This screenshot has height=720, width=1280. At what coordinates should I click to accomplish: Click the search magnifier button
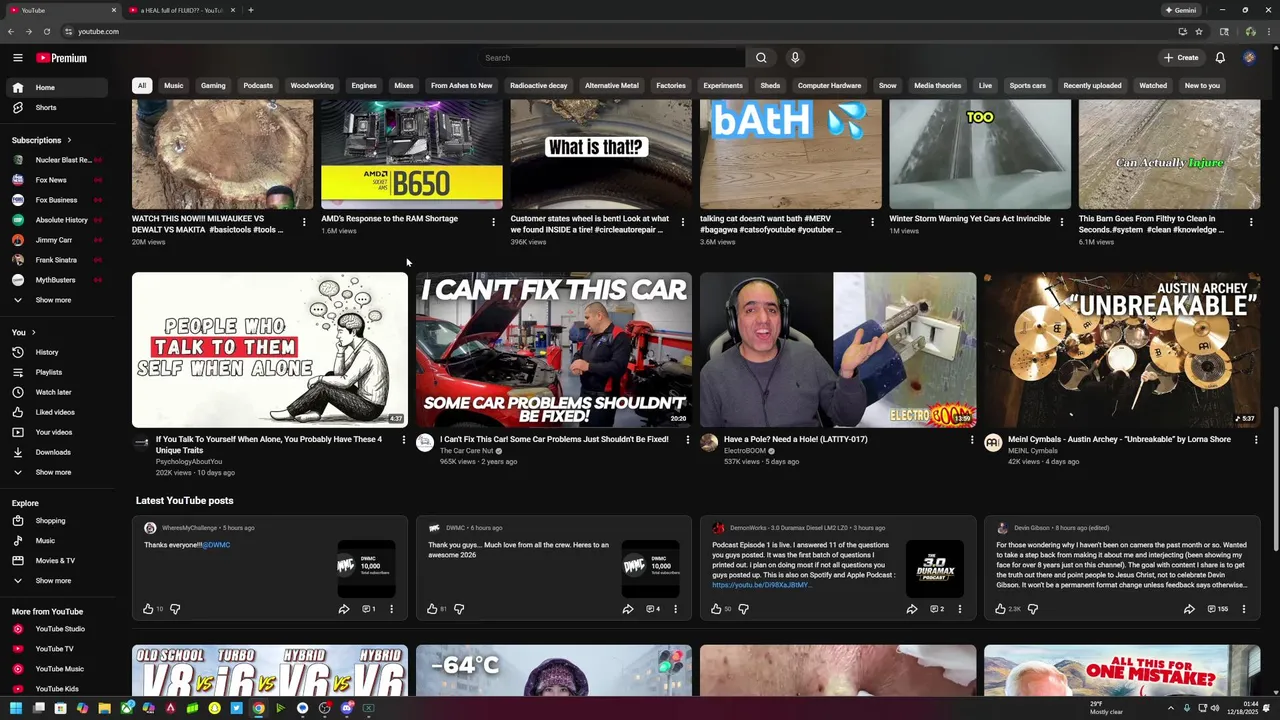tap(761, 58)
